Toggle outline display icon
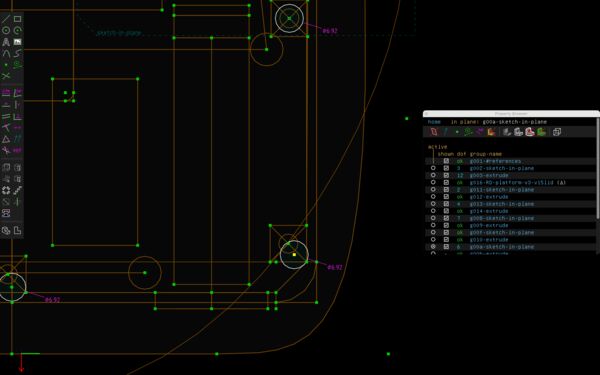This screenshot has height=375, width=600. tap(530, 132)
